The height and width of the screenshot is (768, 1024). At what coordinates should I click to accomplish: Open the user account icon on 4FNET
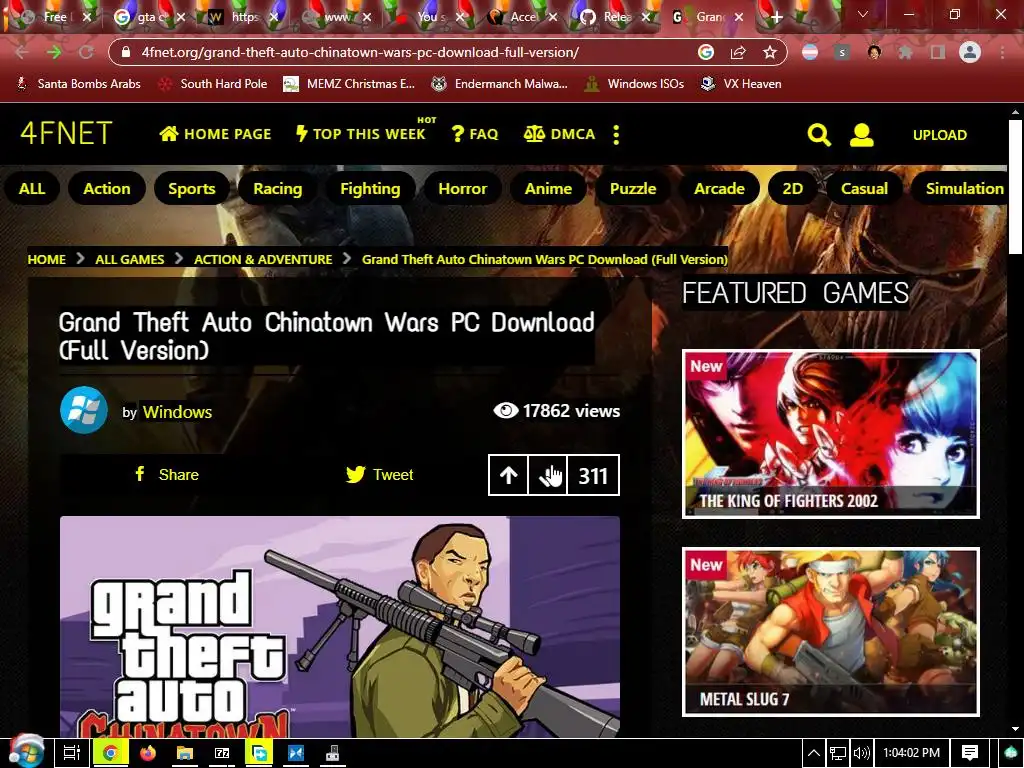tap(861, 135)
